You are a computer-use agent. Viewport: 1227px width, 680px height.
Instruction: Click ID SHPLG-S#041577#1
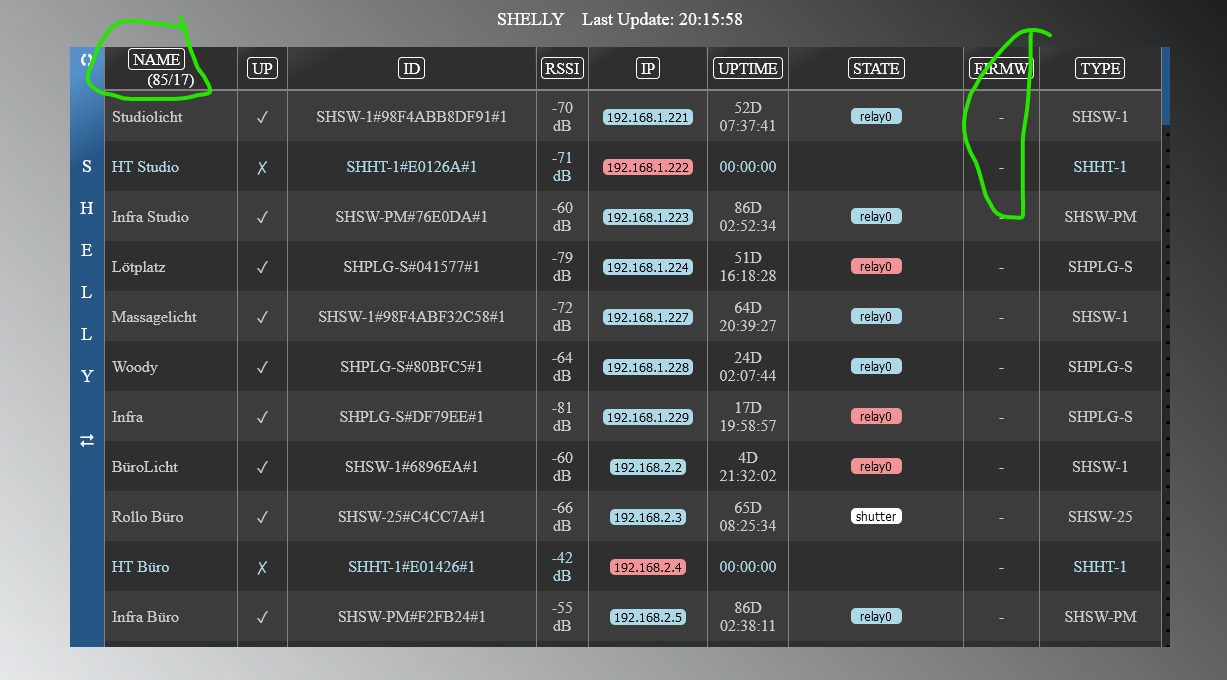click(411, 267)
